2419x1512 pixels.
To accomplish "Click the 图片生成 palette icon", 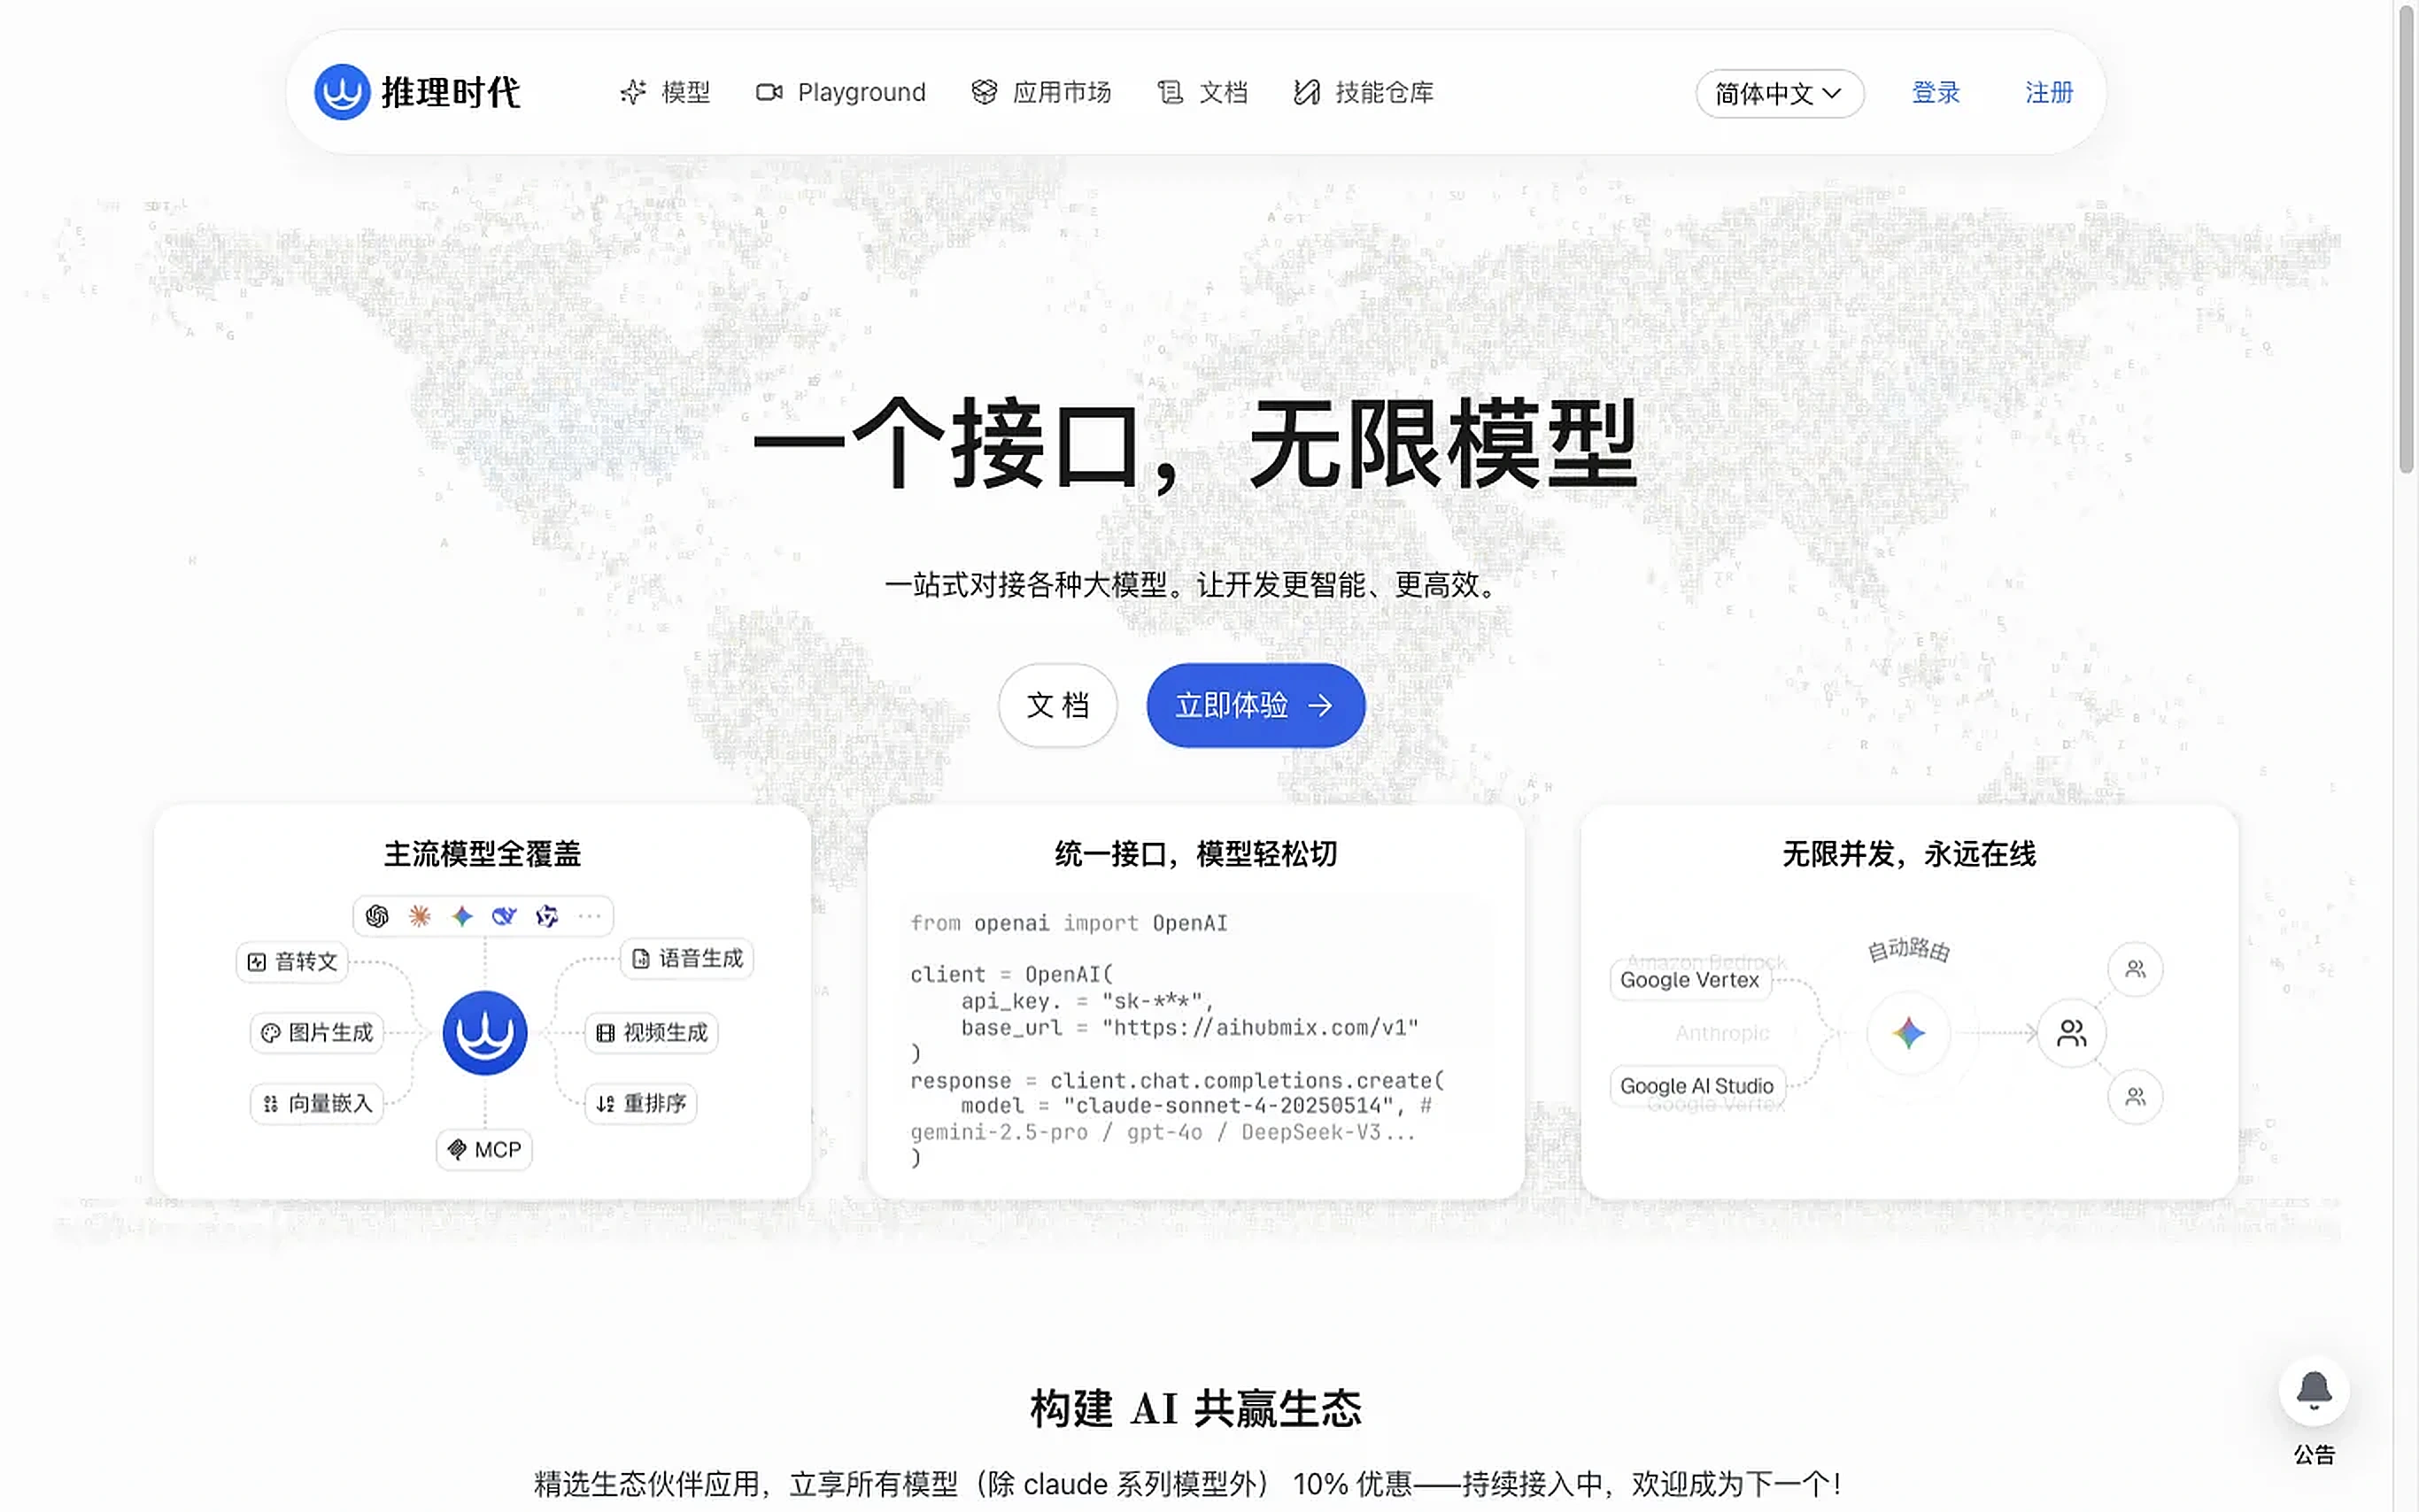I will click(x=270, y=1032).
